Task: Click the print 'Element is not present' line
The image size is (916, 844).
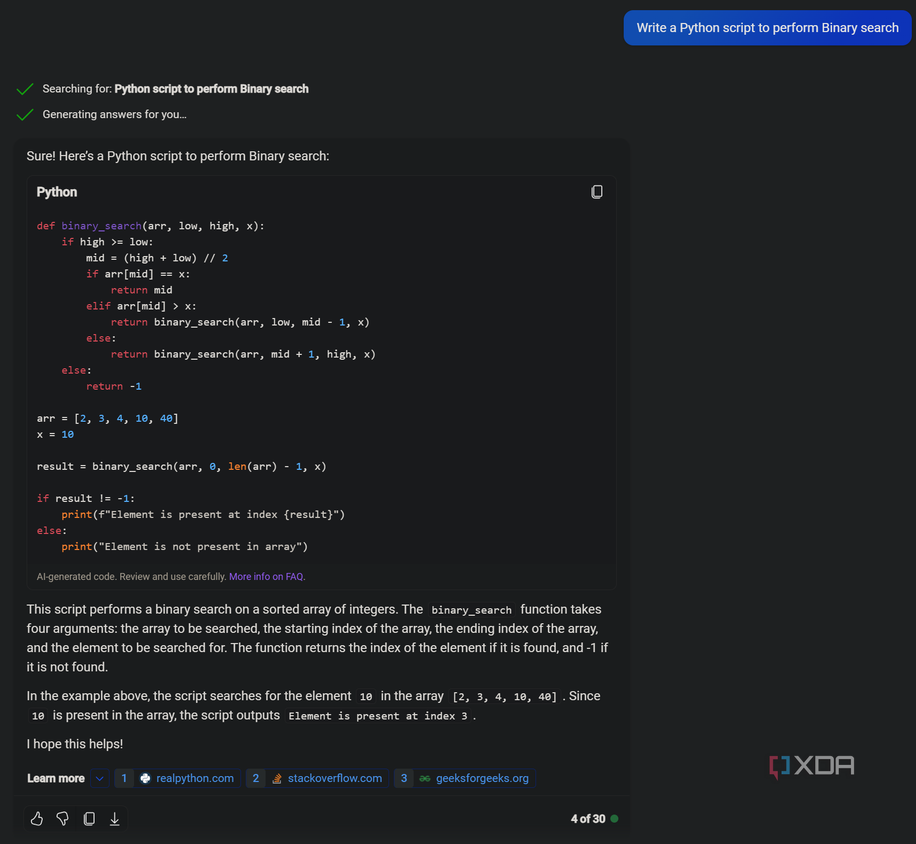Action: pos(185,547)
